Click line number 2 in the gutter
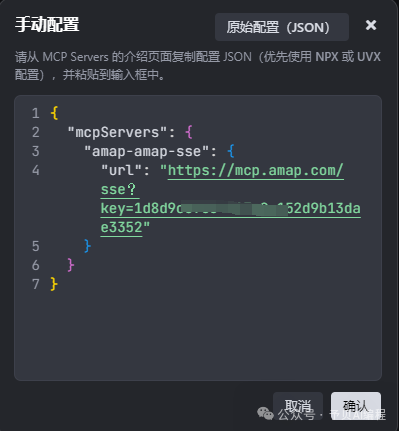The width and height of the screenshot is (399, 431). click(36, 132)
